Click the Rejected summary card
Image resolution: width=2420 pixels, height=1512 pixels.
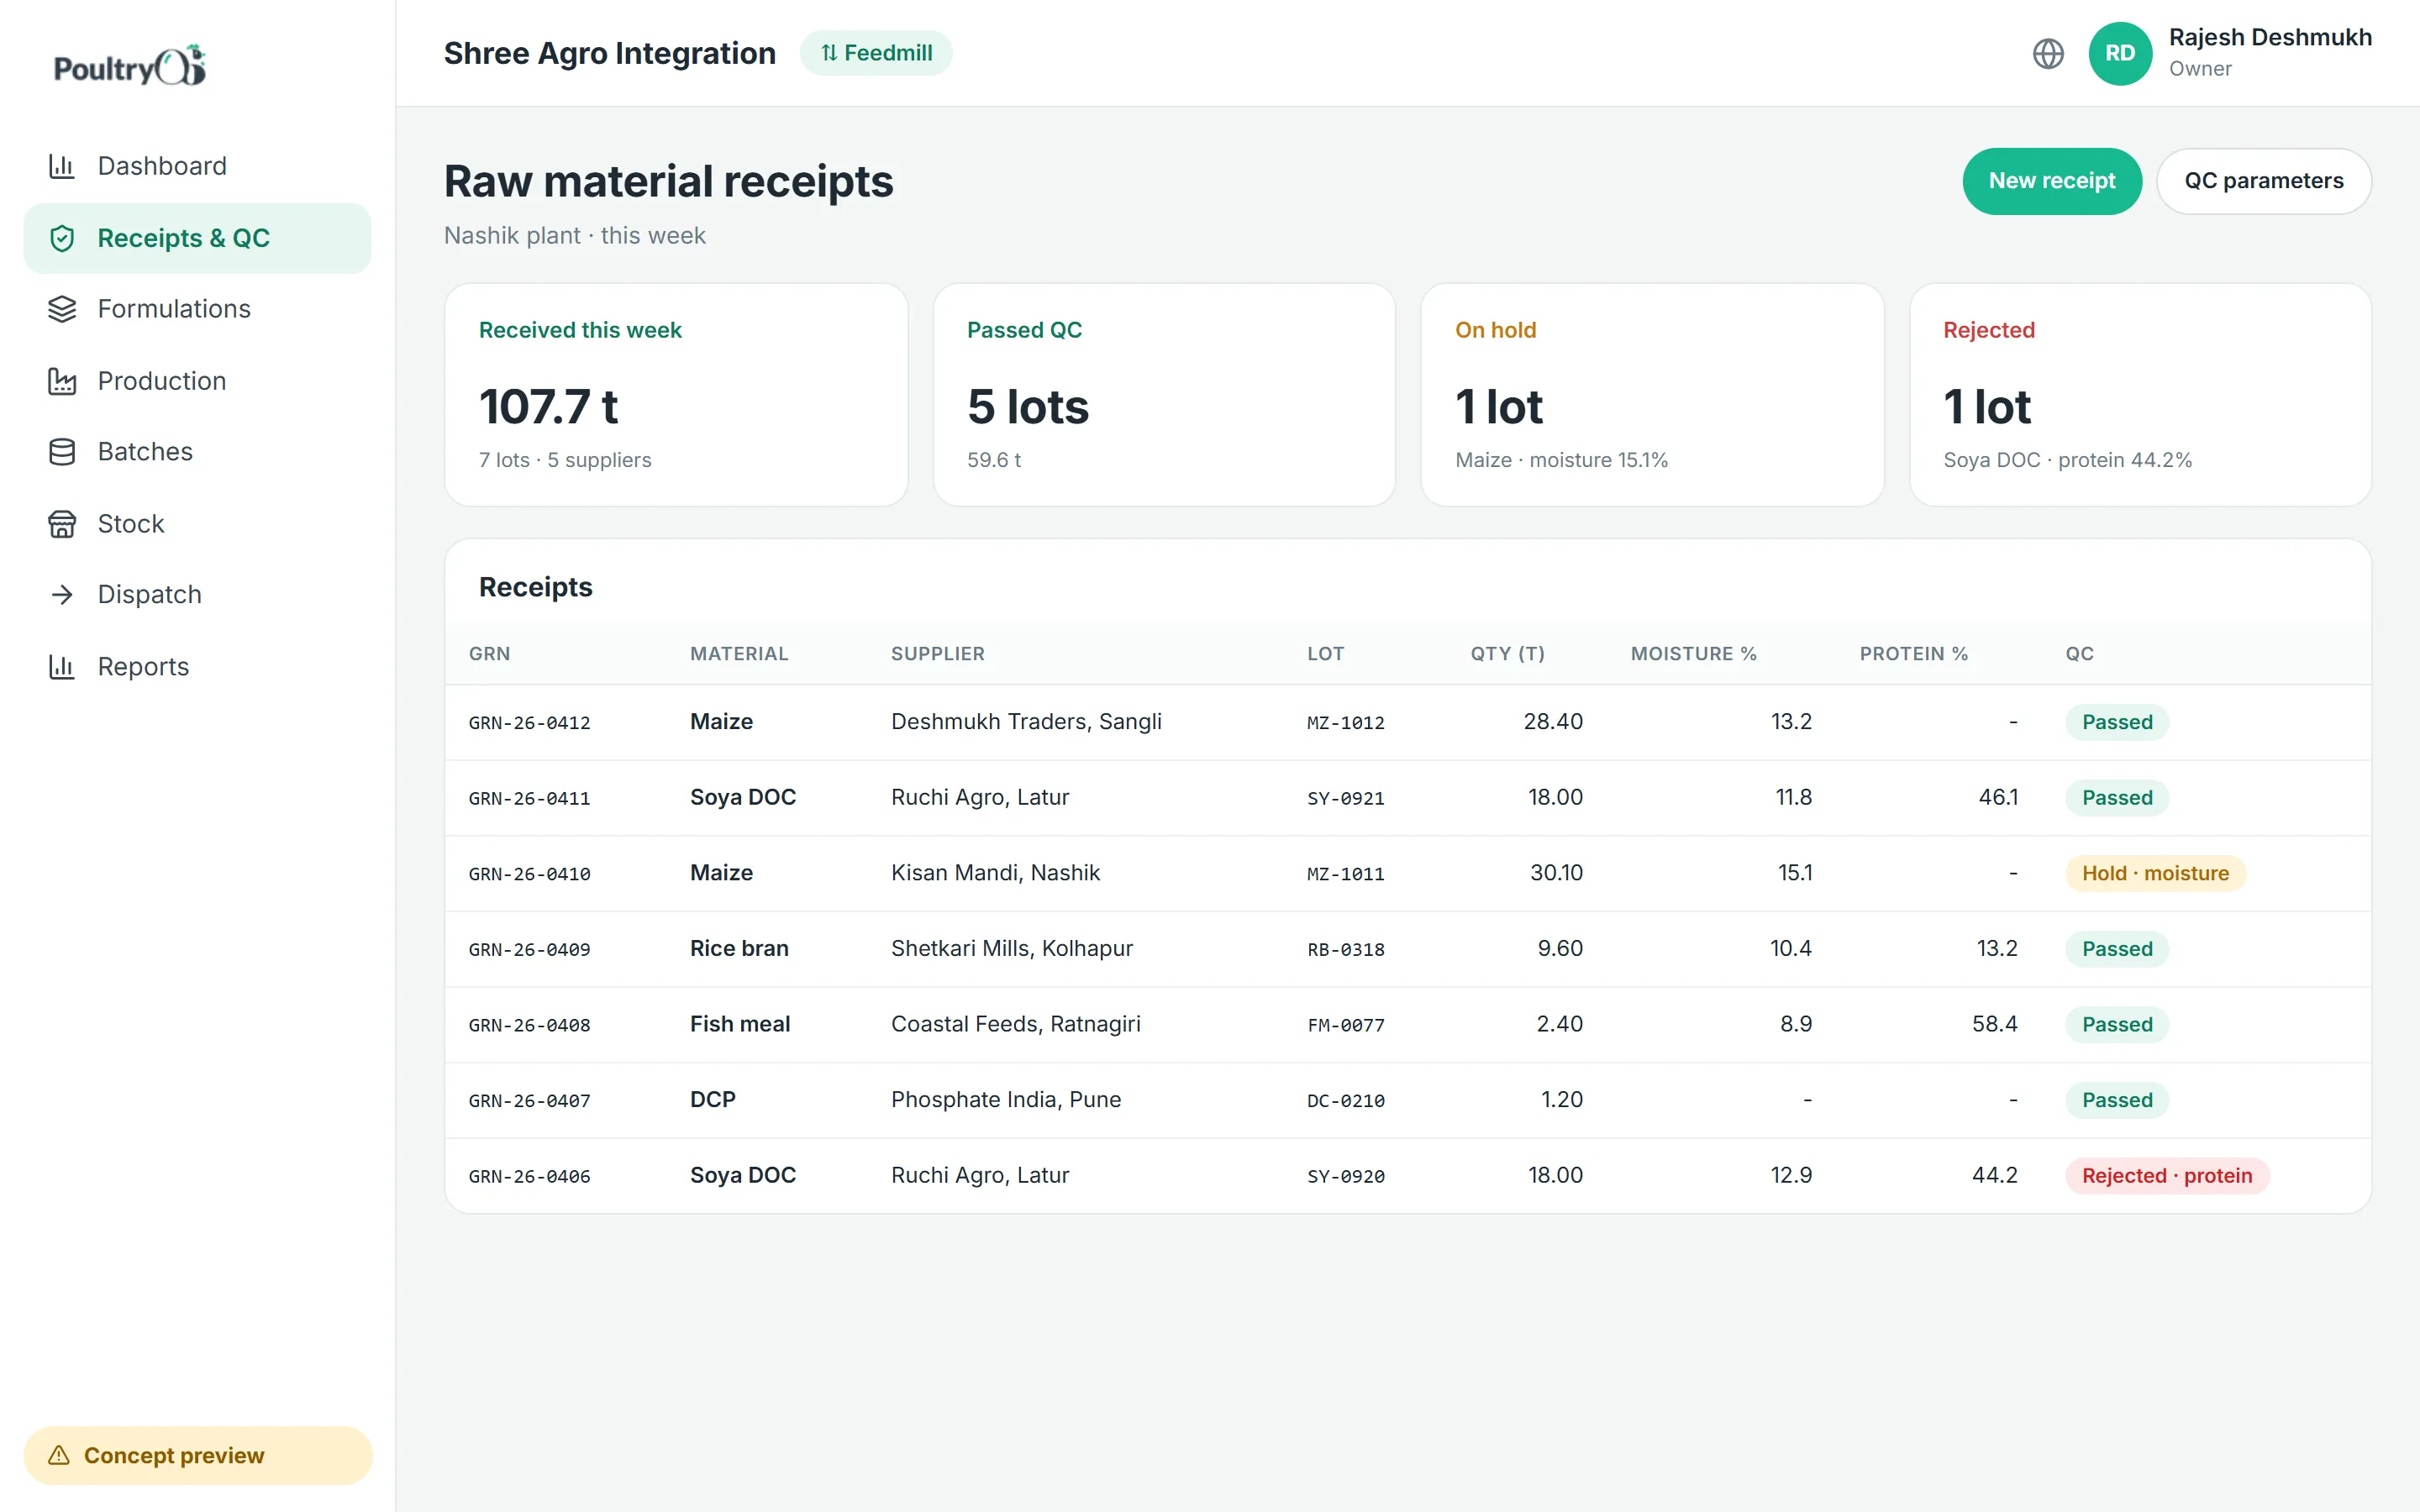click(x=2140, y=395)
